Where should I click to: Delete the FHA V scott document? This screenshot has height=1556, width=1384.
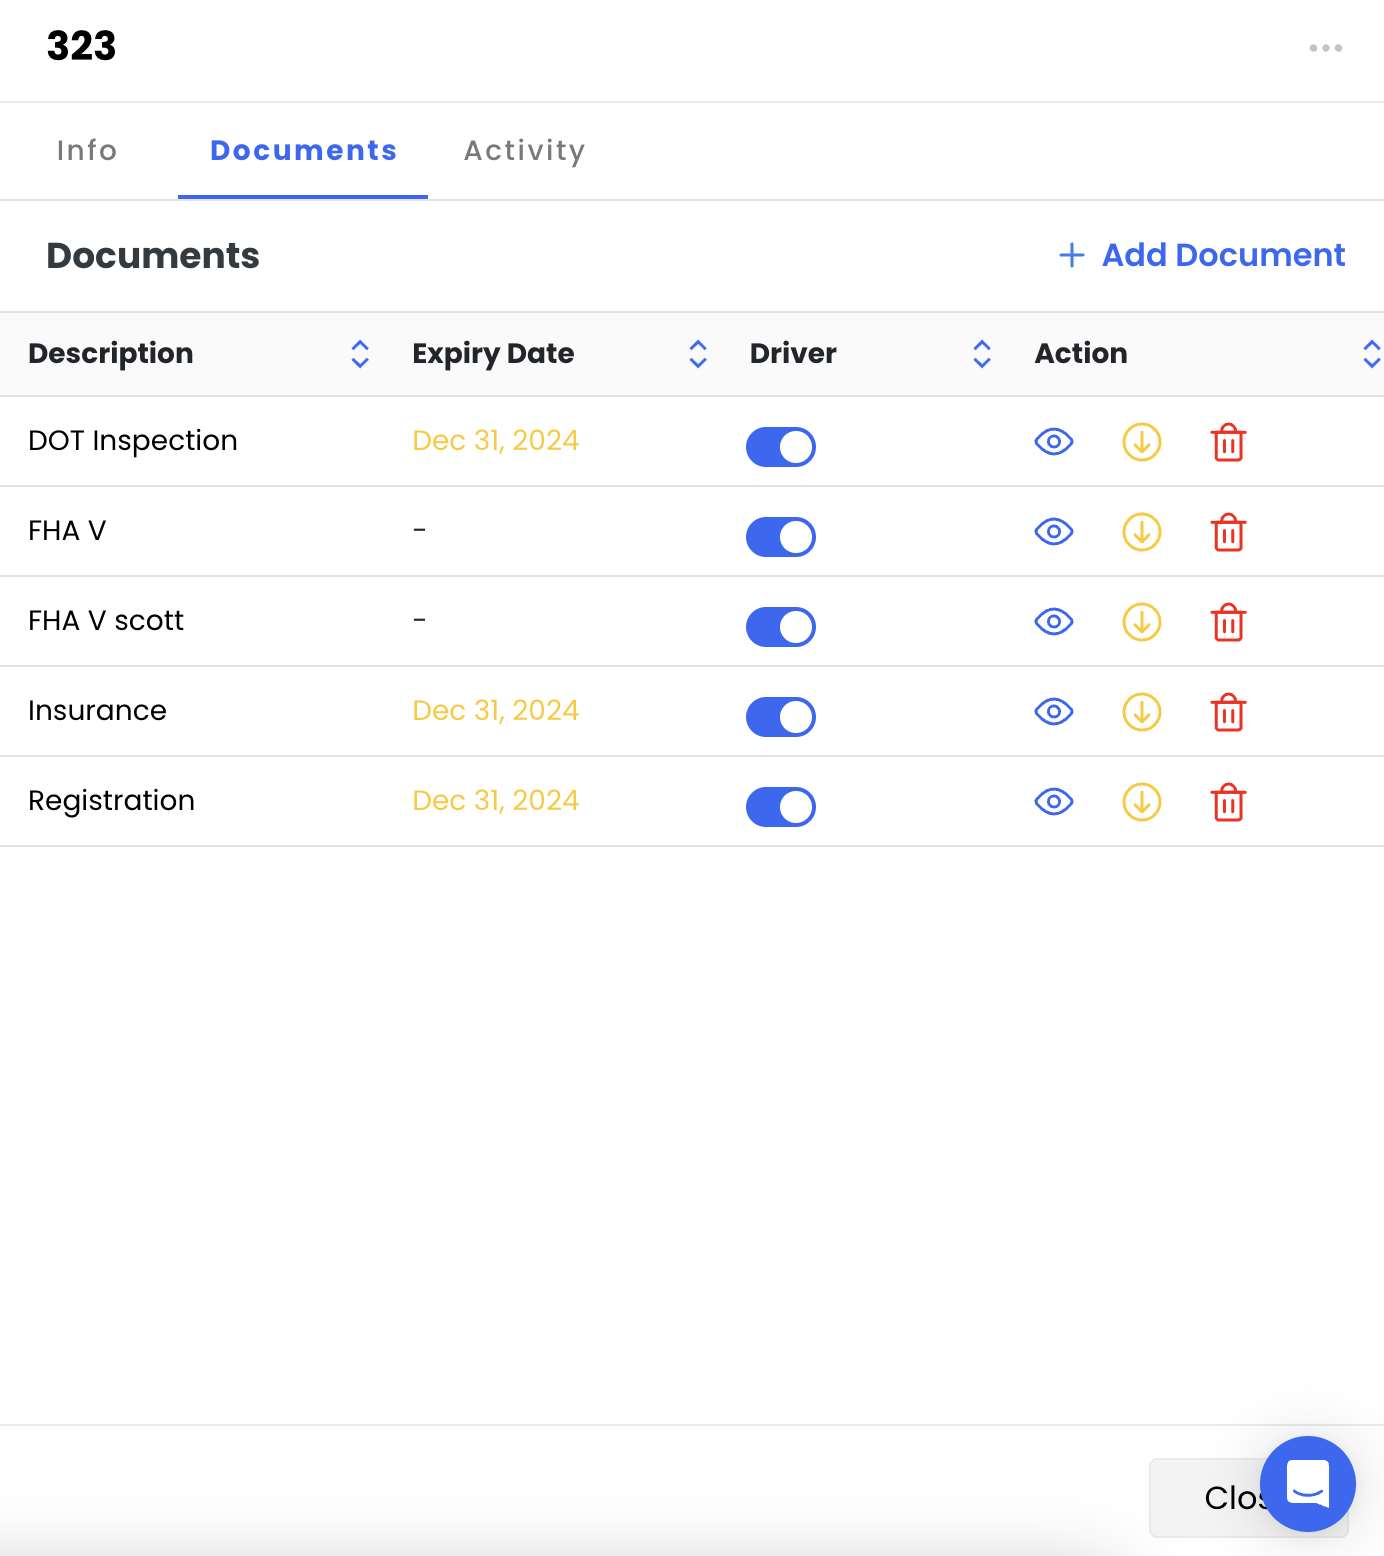(1228, 622)
